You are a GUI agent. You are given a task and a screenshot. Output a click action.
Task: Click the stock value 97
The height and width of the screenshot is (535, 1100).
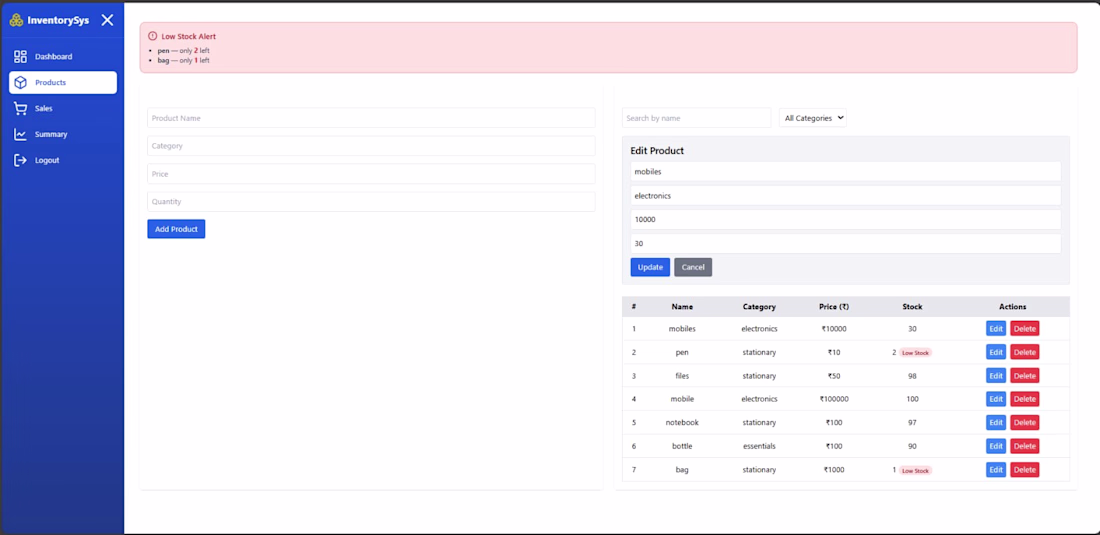click(x=912, y=423)
